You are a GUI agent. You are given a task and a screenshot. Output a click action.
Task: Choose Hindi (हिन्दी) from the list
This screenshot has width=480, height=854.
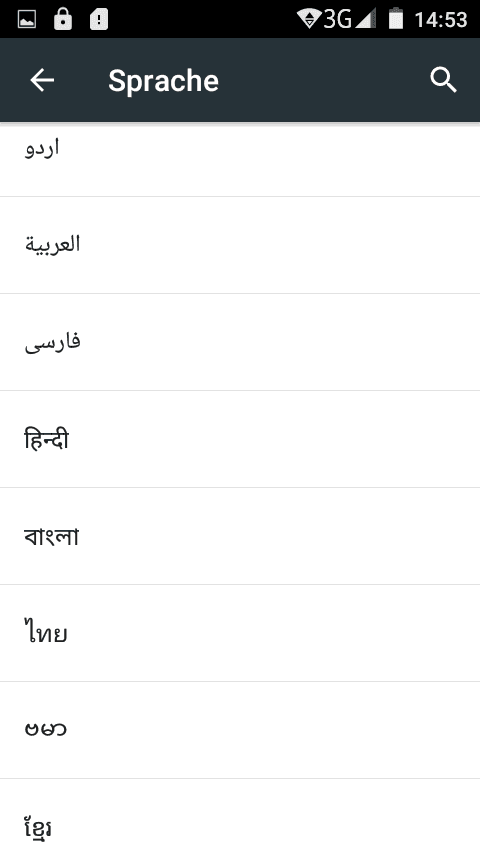[x=240, y=439]
